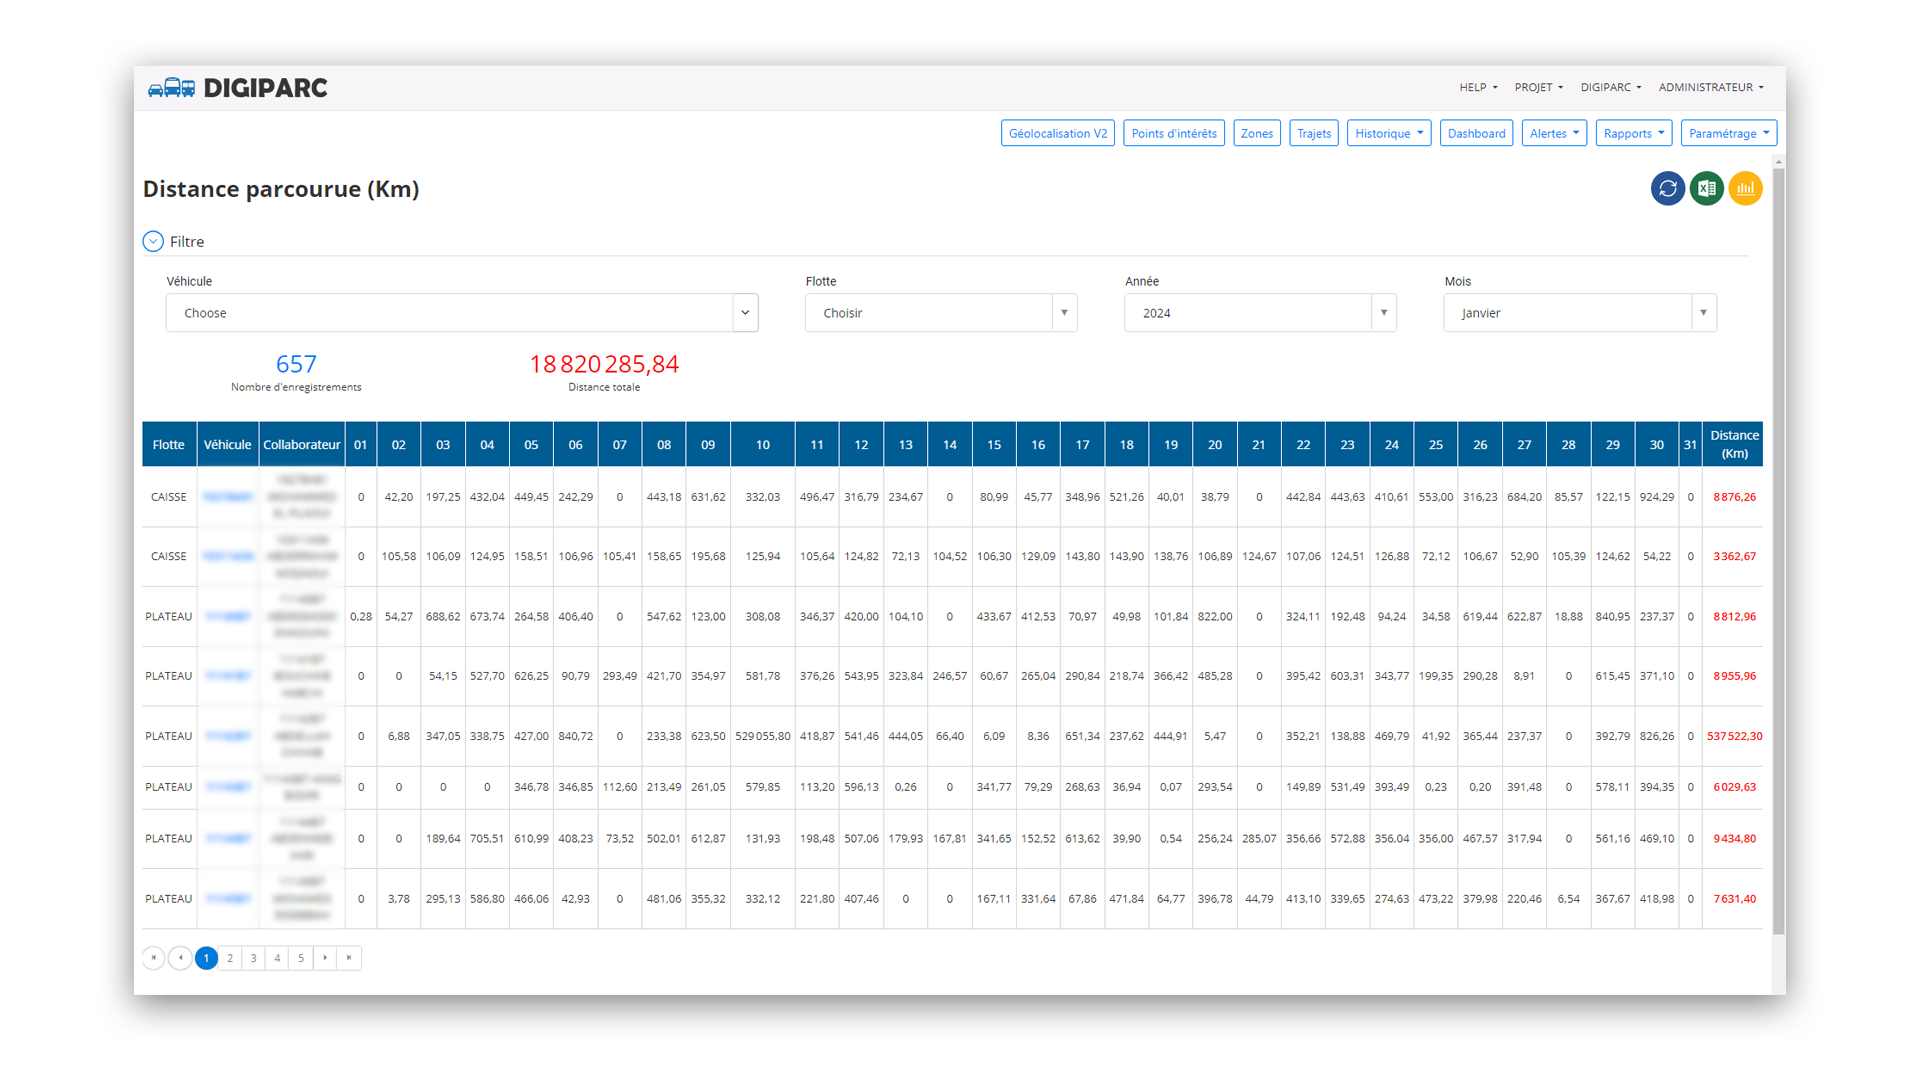
Task: Click Distance parcourue (Km) heading
Action: coord(281,189)
